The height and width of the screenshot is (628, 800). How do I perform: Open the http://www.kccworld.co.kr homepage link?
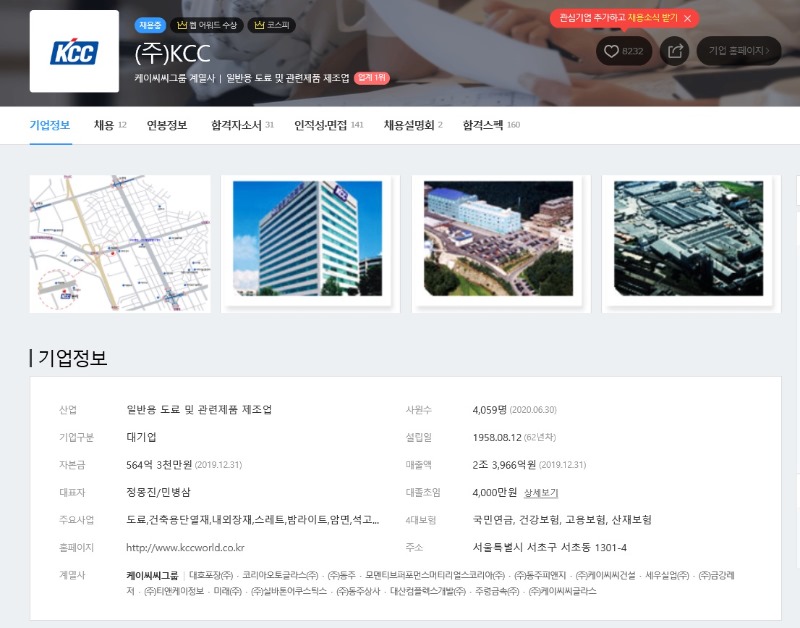coord(185,547)
